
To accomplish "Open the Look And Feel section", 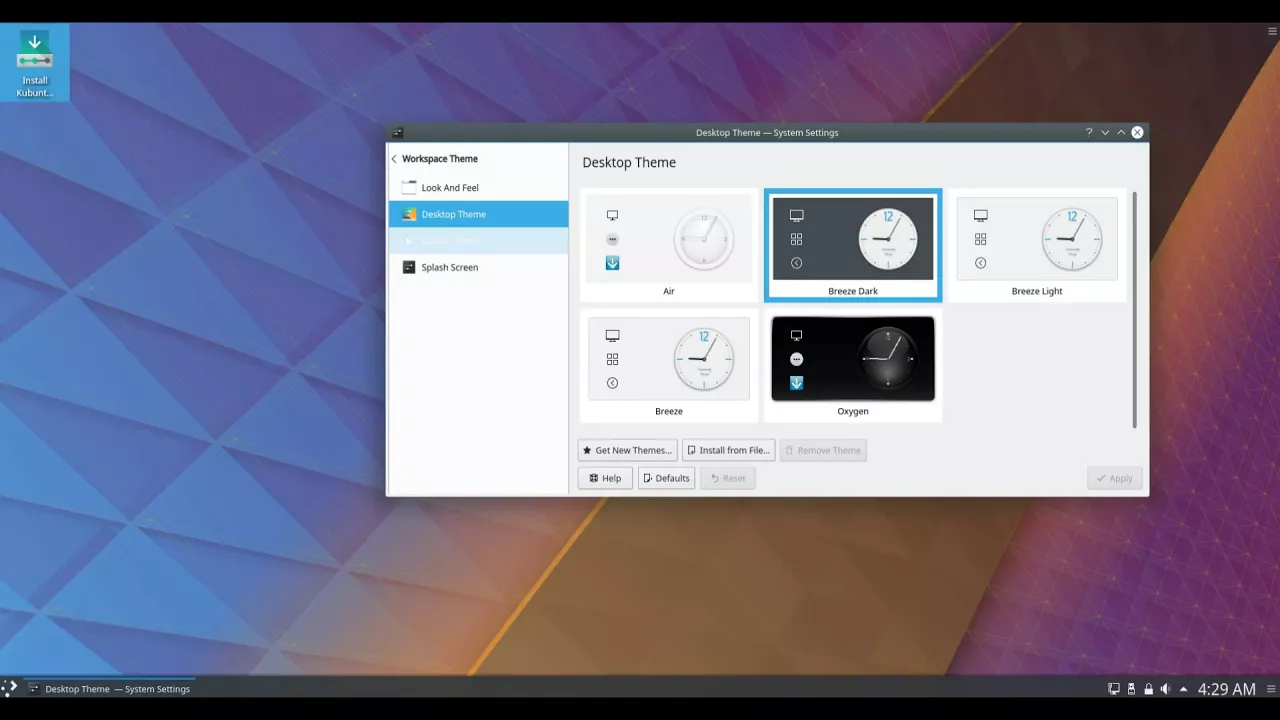I will (x=478, y=187).
